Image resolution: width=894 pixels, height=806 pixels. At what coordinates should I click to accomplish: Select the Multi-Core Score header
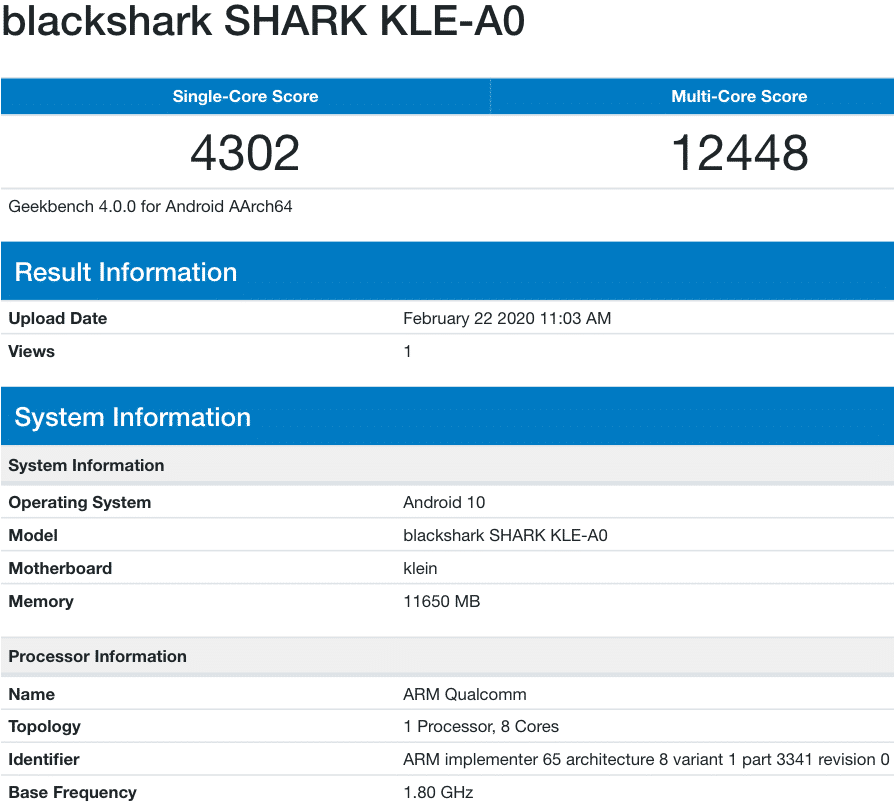point(739,96)
